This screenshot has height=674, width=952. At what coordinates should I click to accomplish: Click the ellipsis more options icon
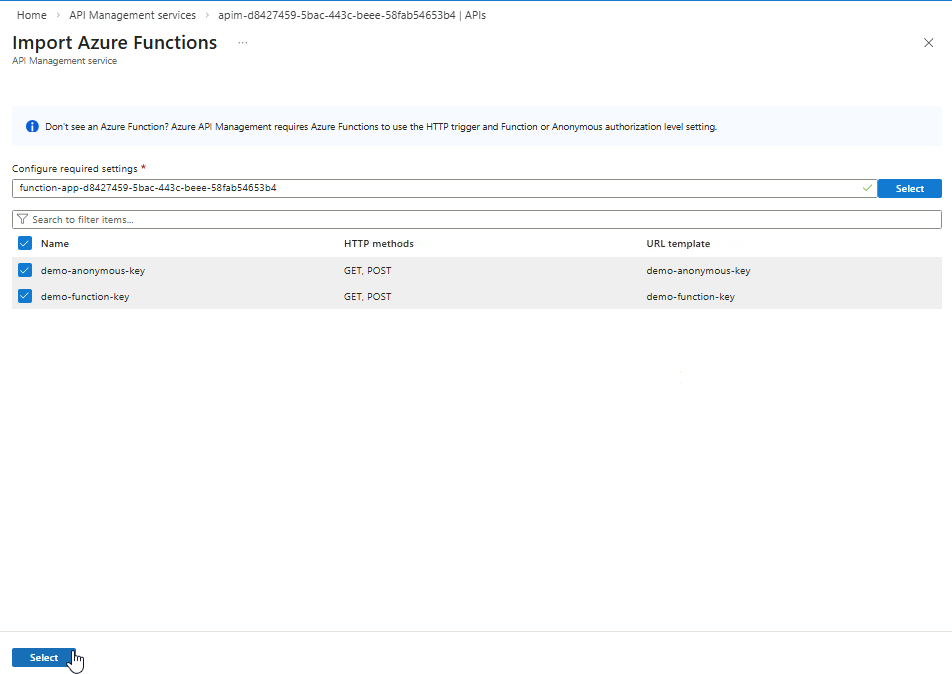coord(242,43)
